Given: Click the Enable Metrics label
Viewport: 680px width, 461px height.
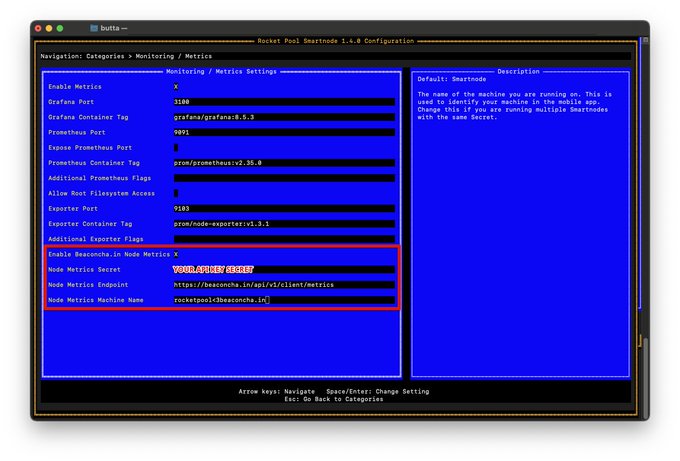Looking at the screenshot, I should coord(75,87).
